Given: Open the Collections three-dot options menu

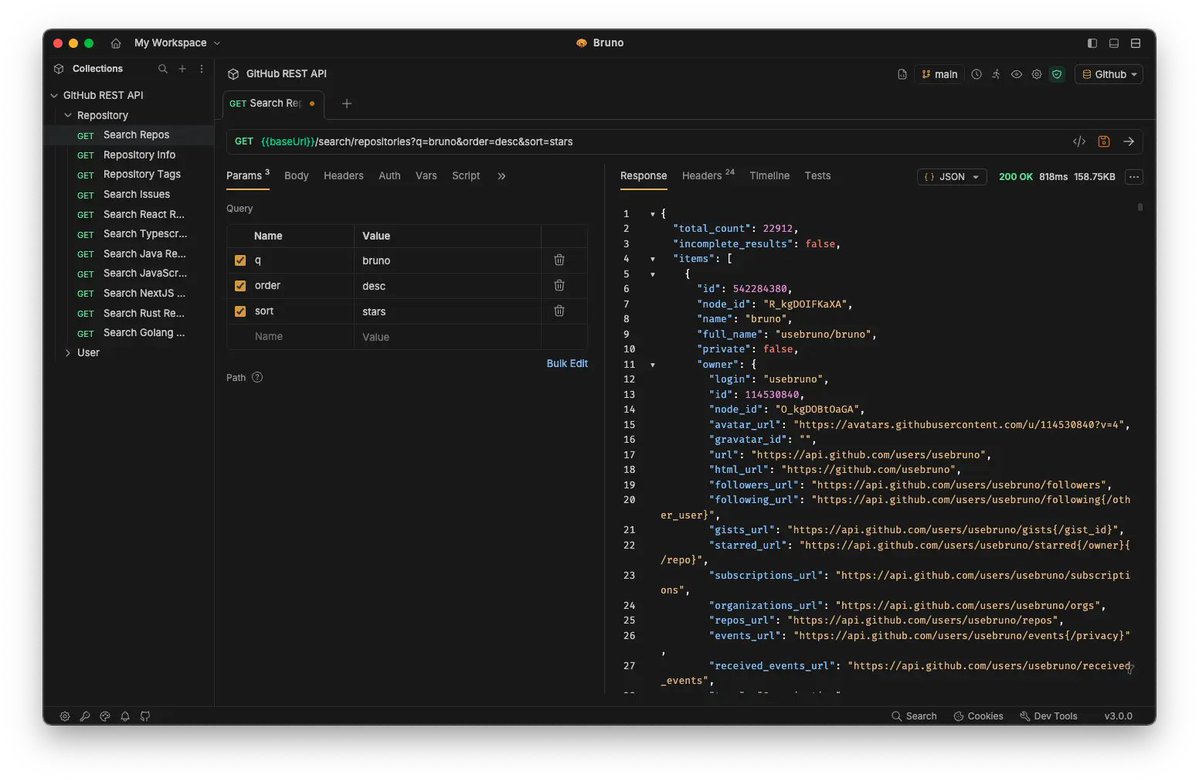Looking at the screenshot, I should pos(202,69).
